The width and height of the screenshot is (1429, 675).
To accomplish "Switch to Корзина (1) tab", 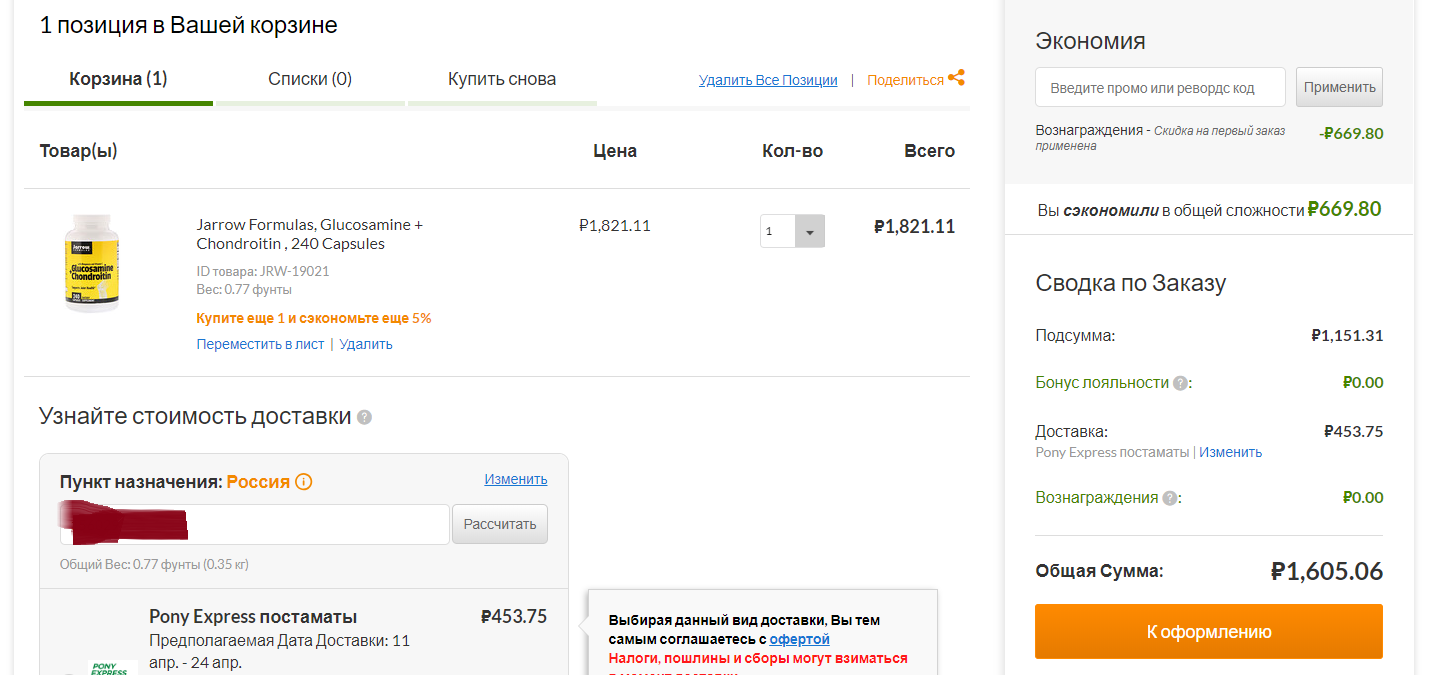I will pyautogui.click(x=118, y=79).
